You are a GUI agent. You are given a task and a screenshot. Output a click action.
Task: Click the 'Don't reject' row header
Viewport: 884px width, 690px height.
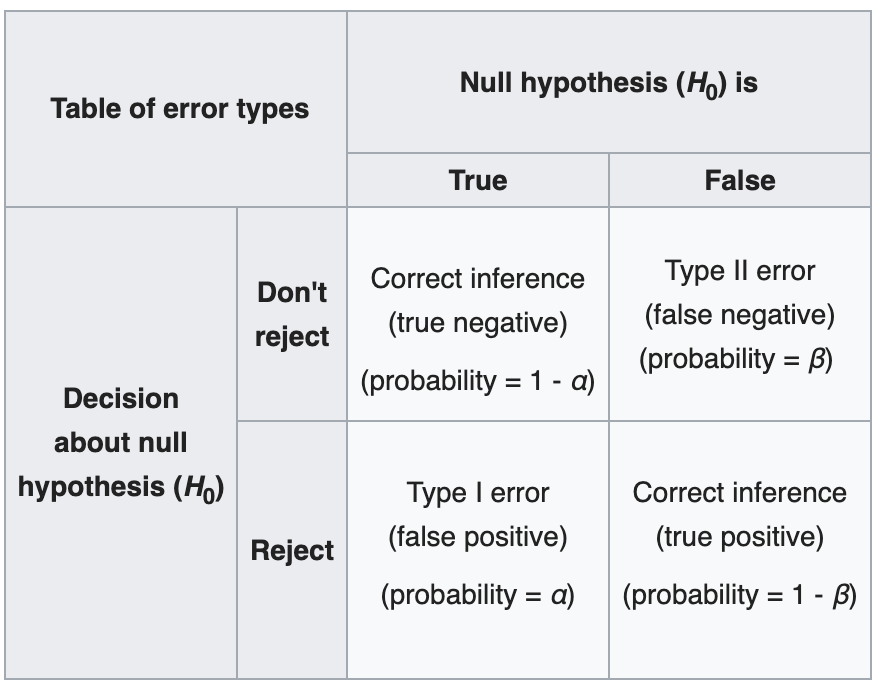point(292,314)
